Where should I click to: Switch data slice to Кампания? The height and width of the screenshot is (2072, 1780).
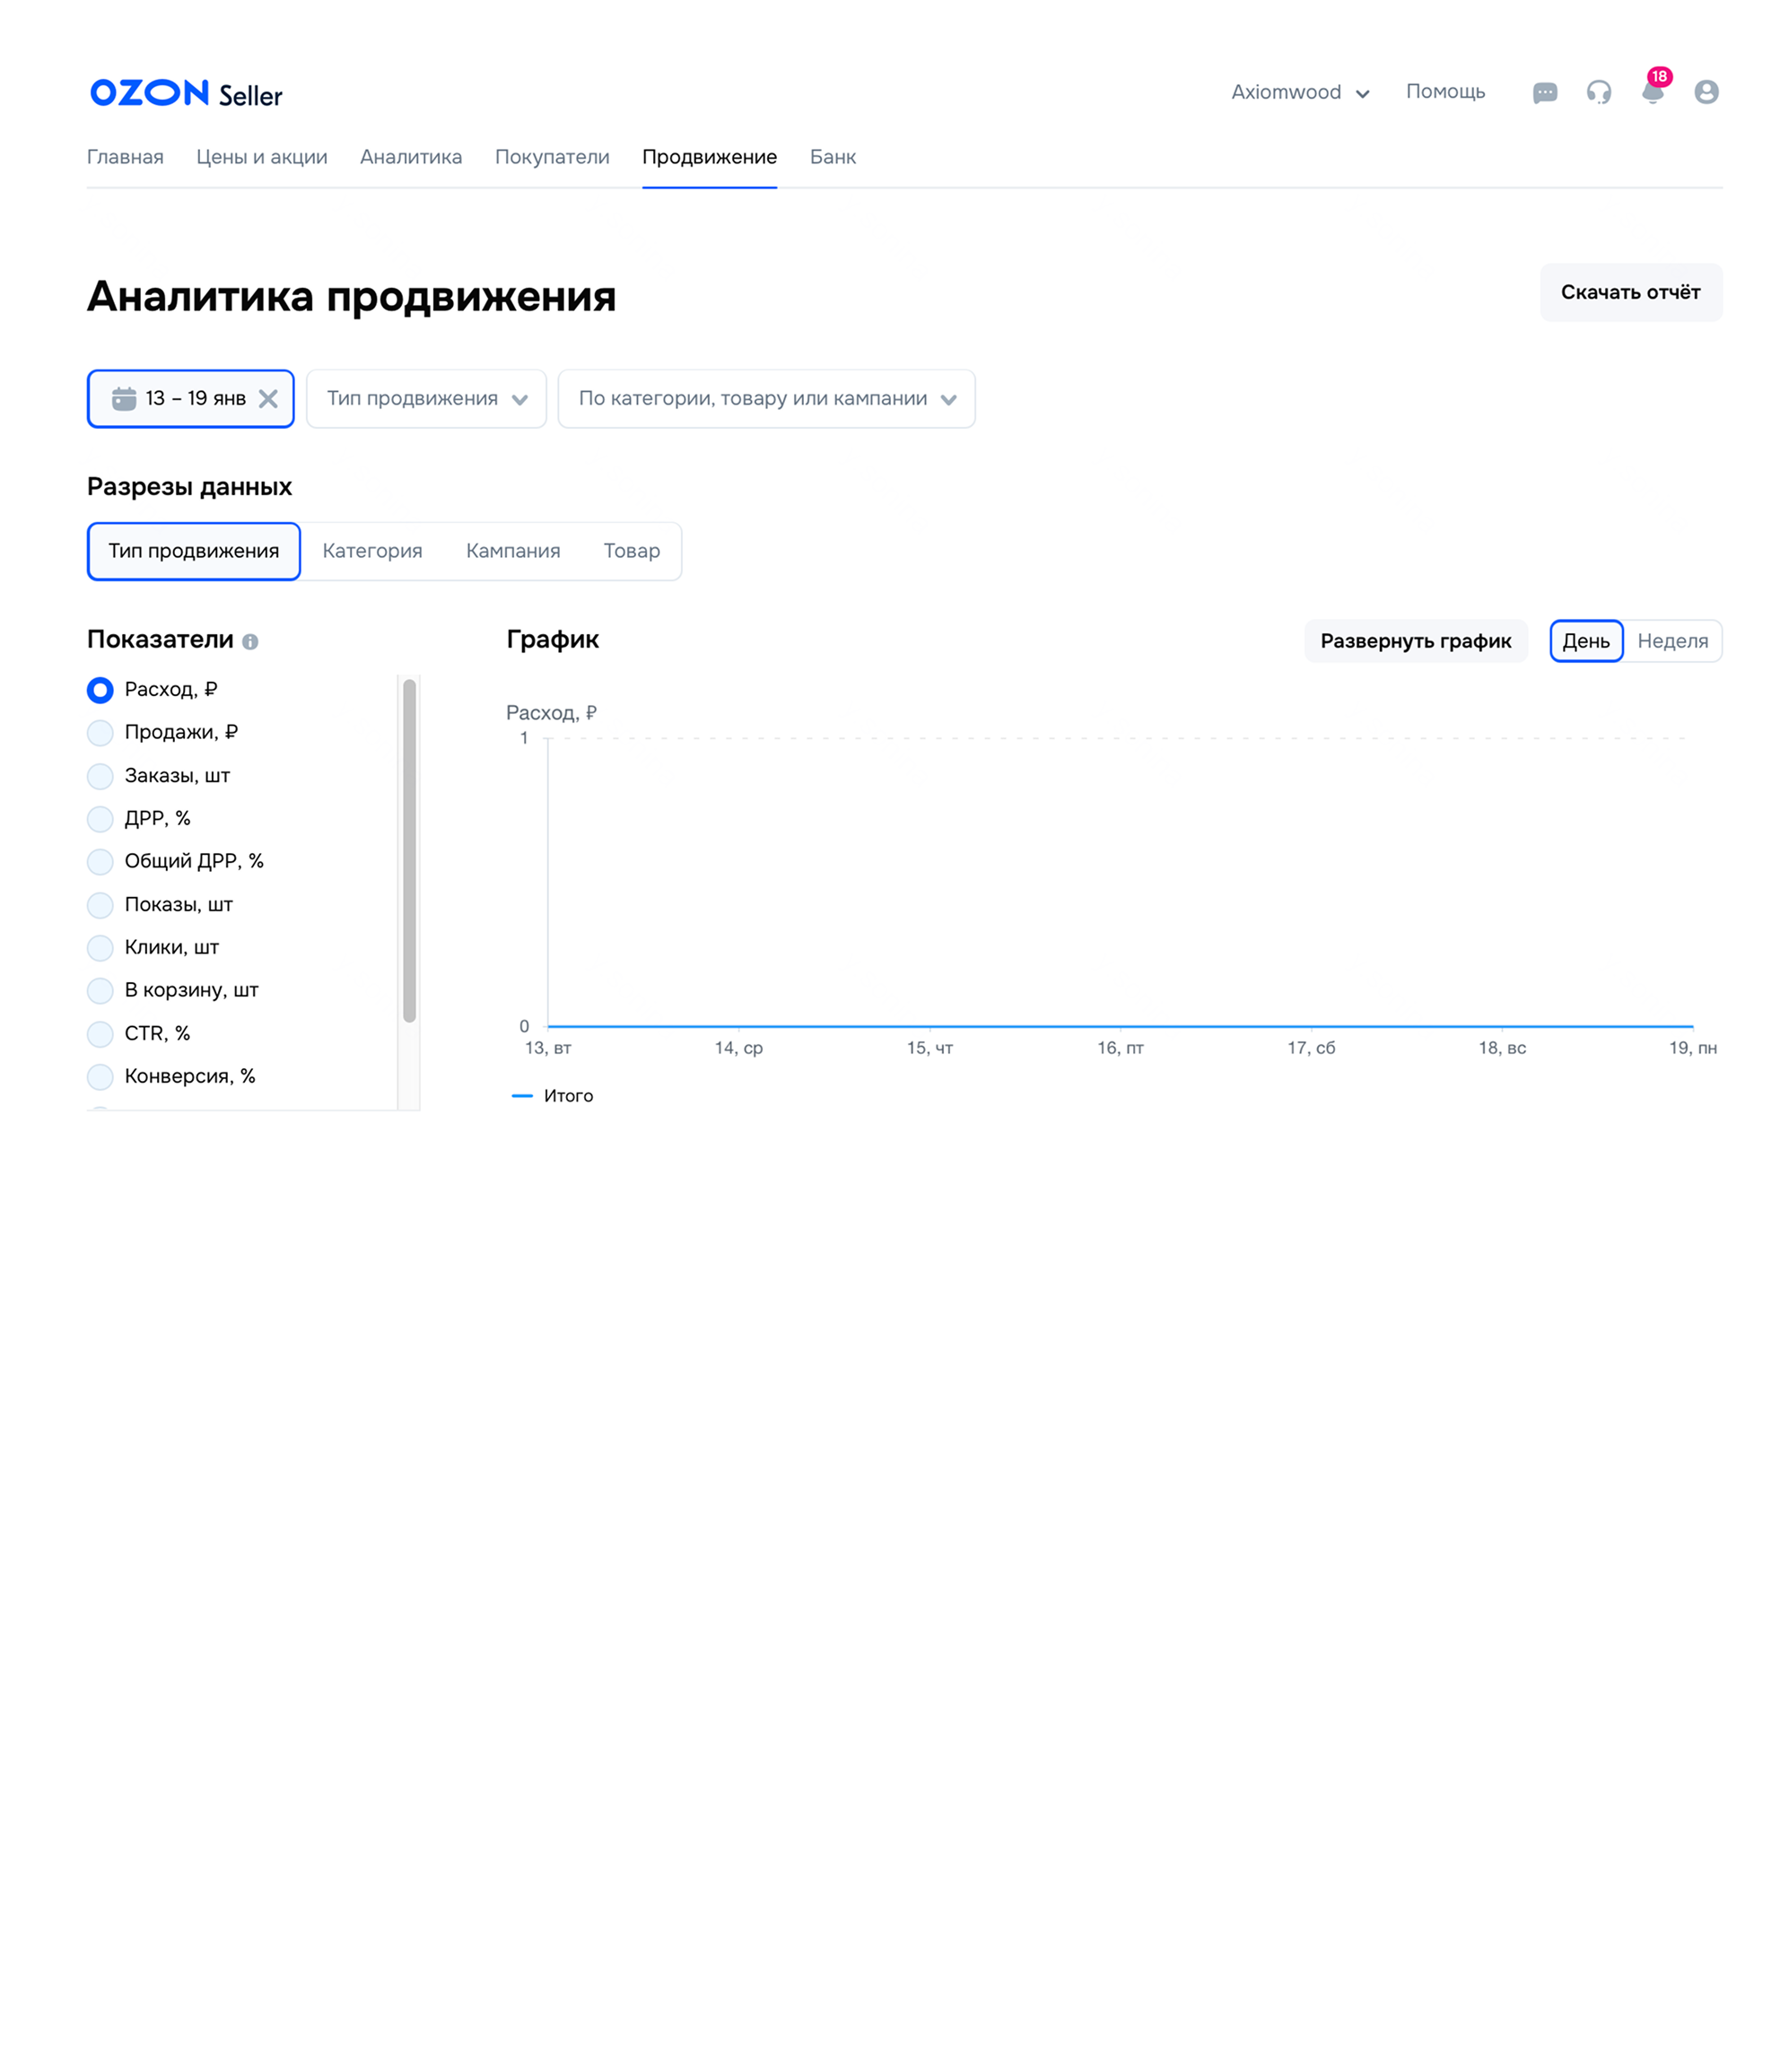point(513,551)
